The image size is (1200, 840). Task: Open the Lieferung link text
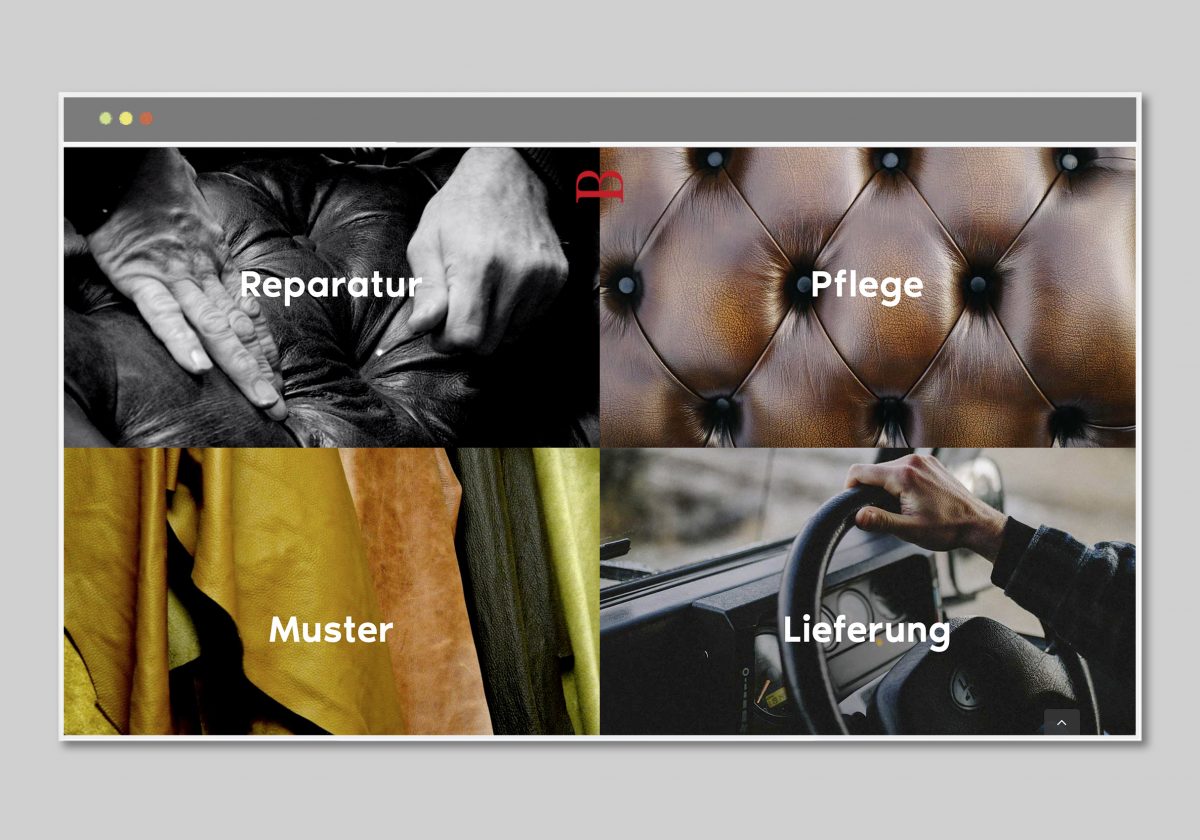pos(867,631)
